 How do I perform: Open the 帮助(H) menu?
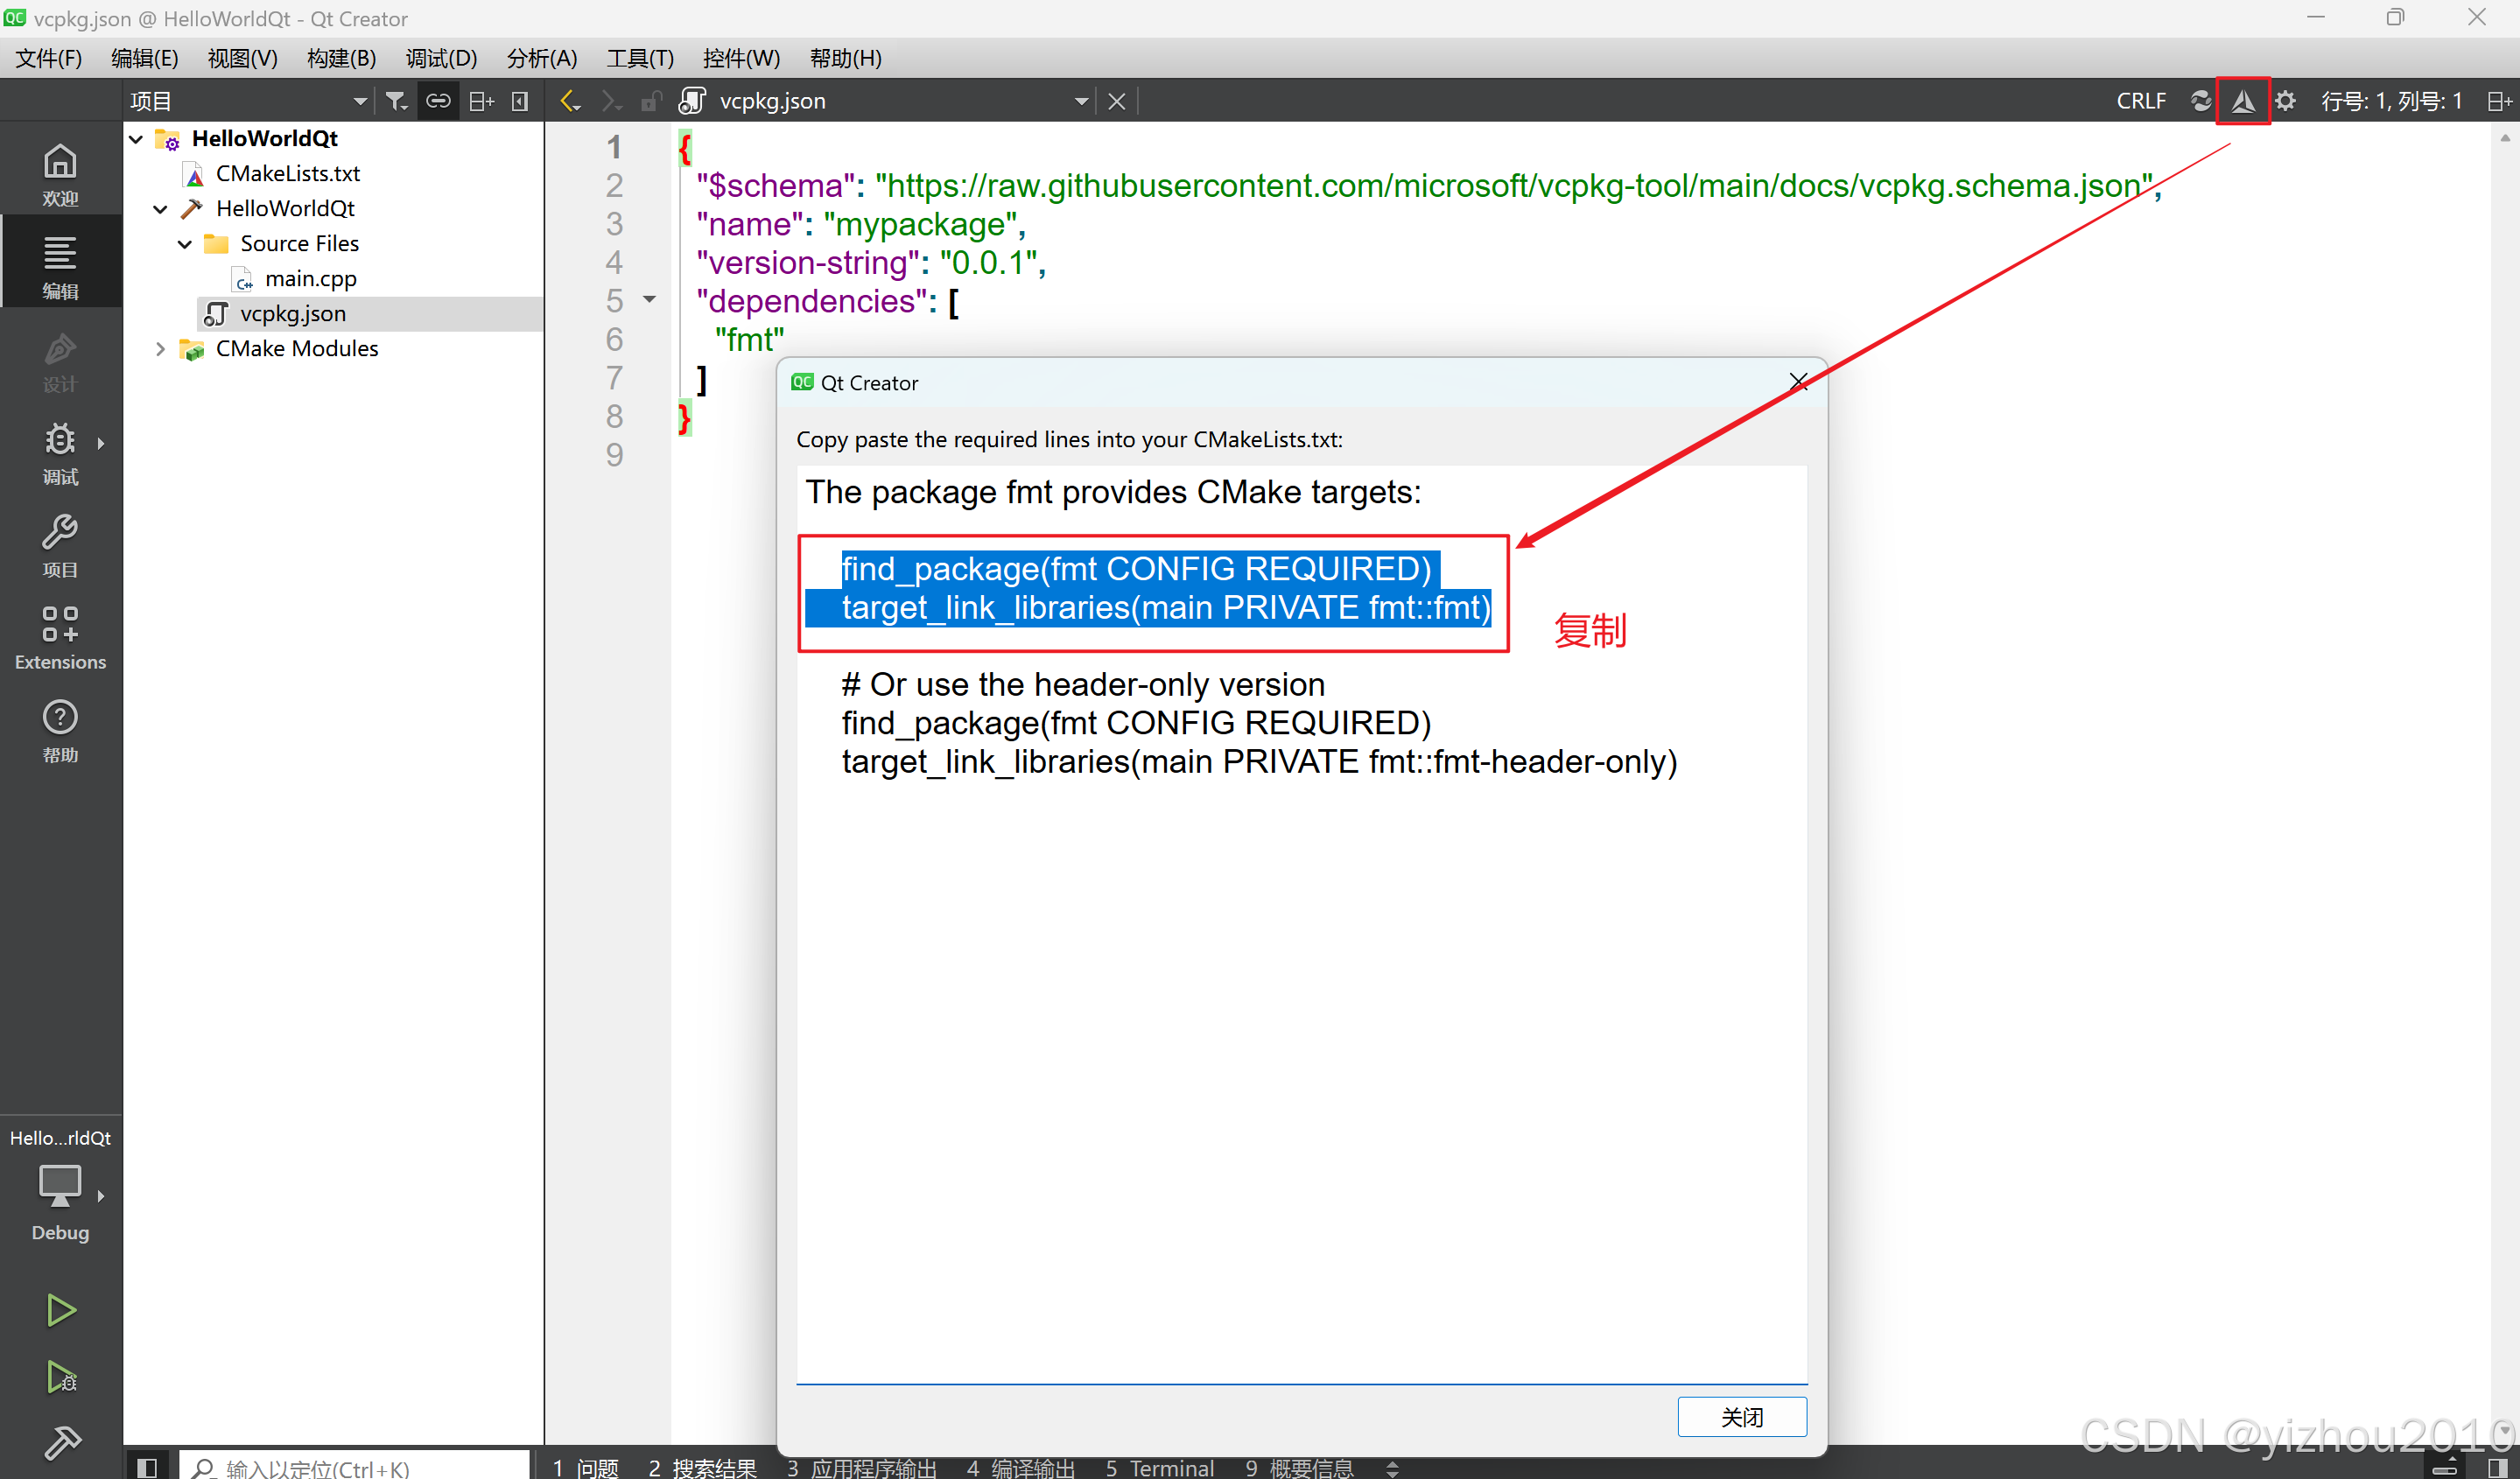pos(845,58)
